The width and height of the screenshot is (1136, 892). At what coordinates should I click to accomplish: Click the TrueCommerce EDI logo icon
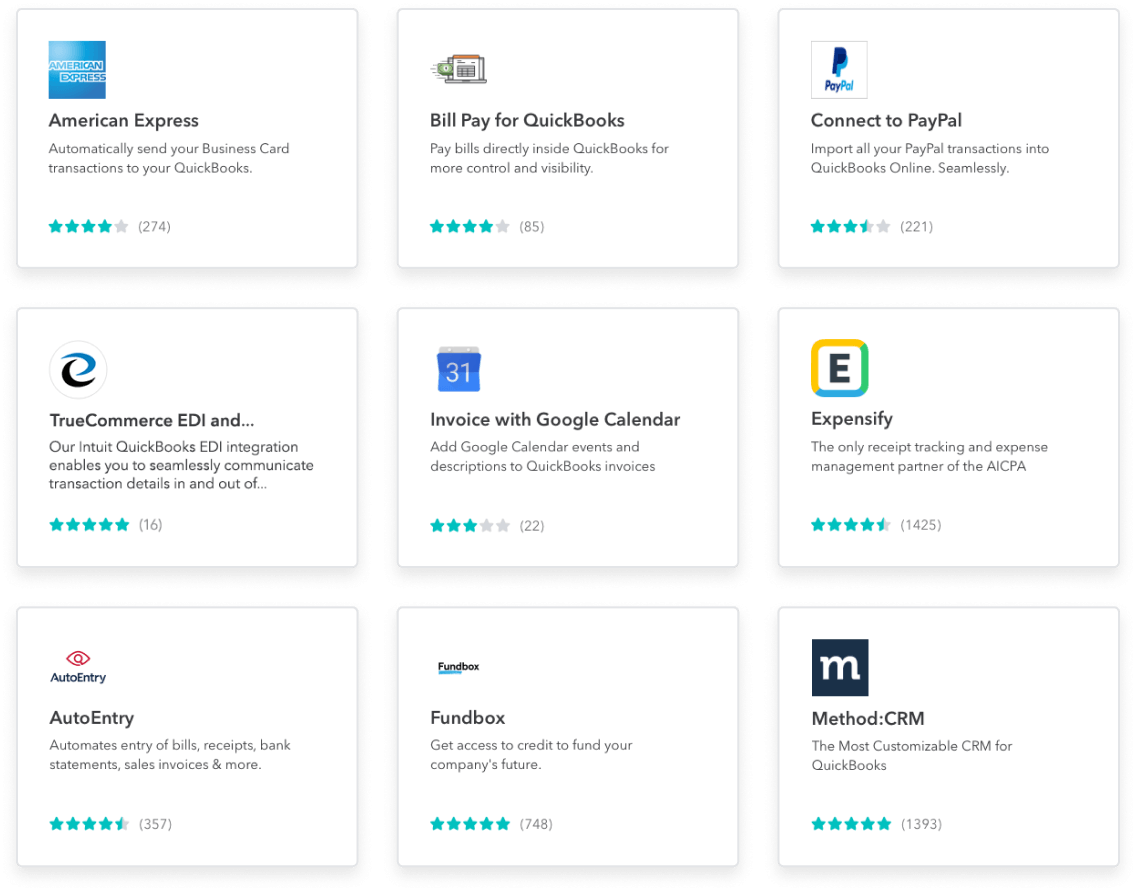coord(78,369)
